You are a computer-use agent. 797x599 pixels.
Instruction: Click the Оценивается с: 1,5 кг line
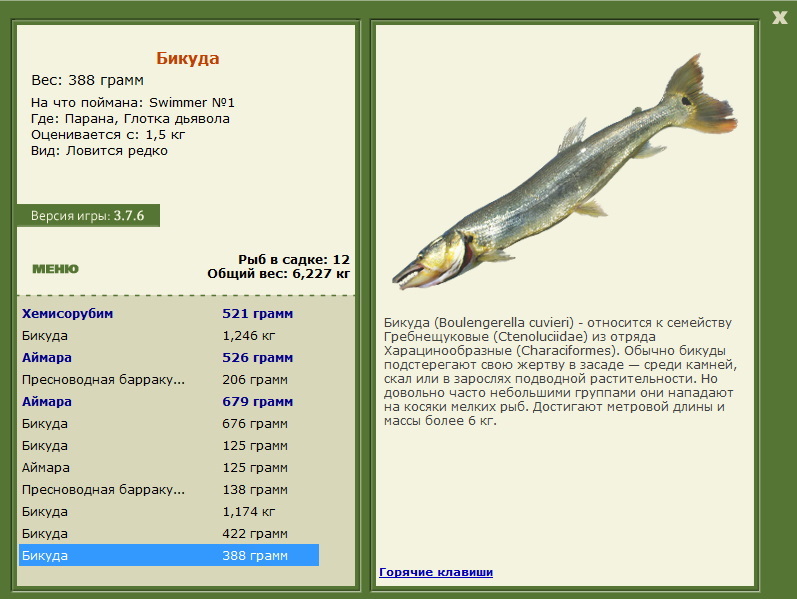coord(108,135)
